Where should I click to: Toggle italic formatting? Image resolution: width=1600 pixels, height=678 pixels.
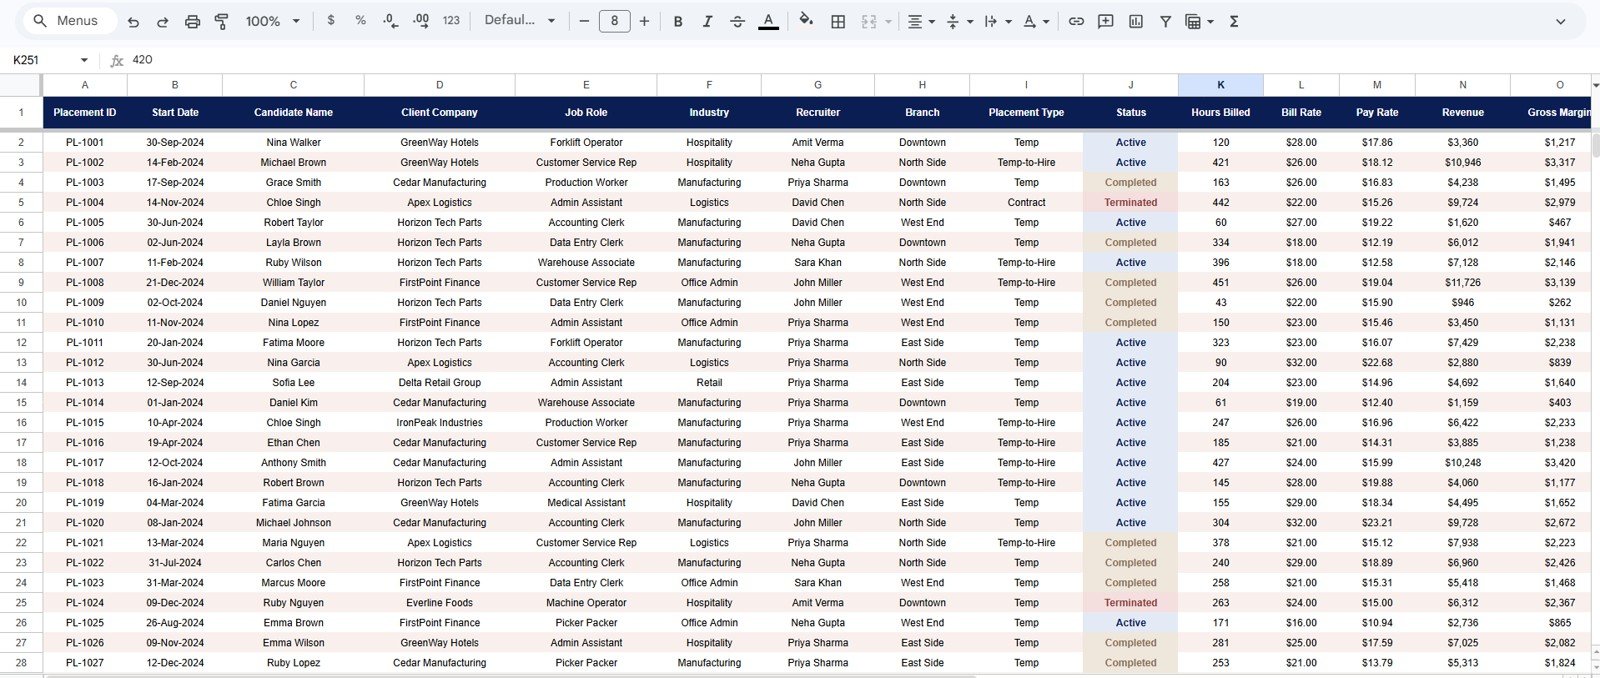707,21
